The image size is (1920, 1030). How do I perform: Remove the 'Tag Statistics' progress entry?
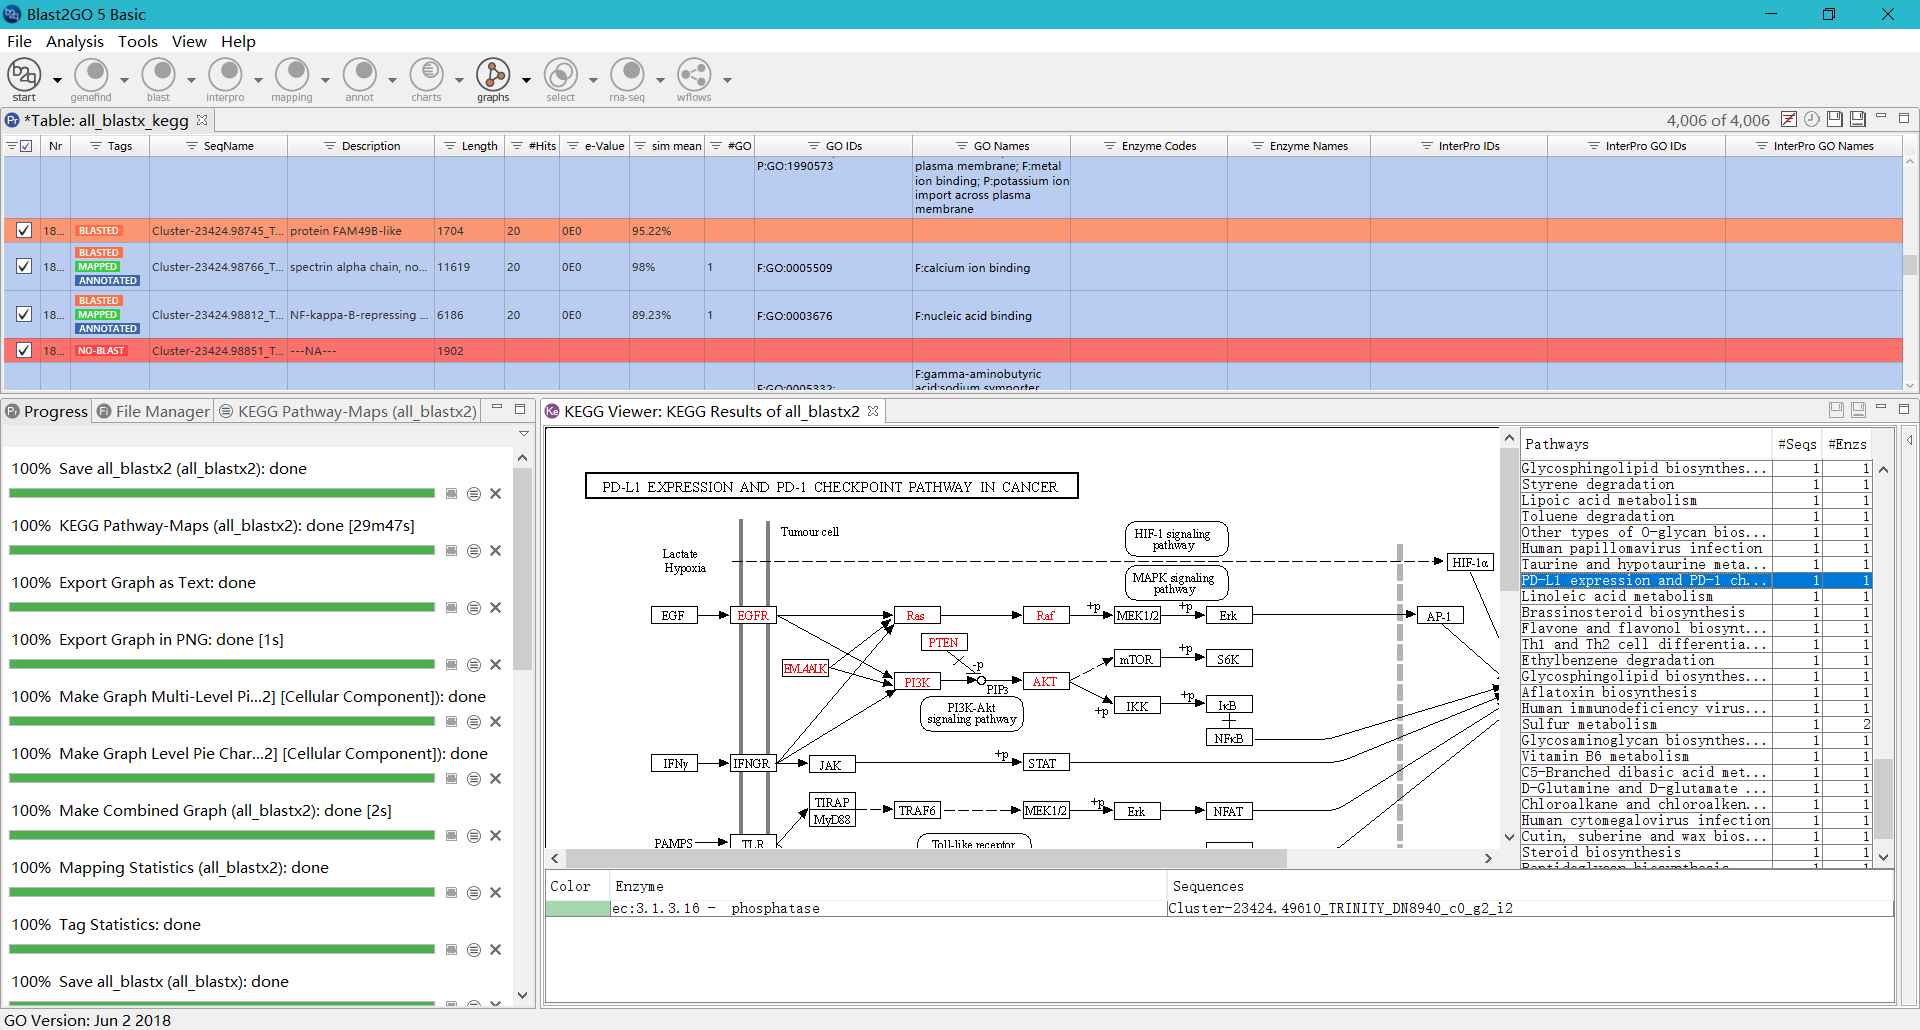(495, 950)
